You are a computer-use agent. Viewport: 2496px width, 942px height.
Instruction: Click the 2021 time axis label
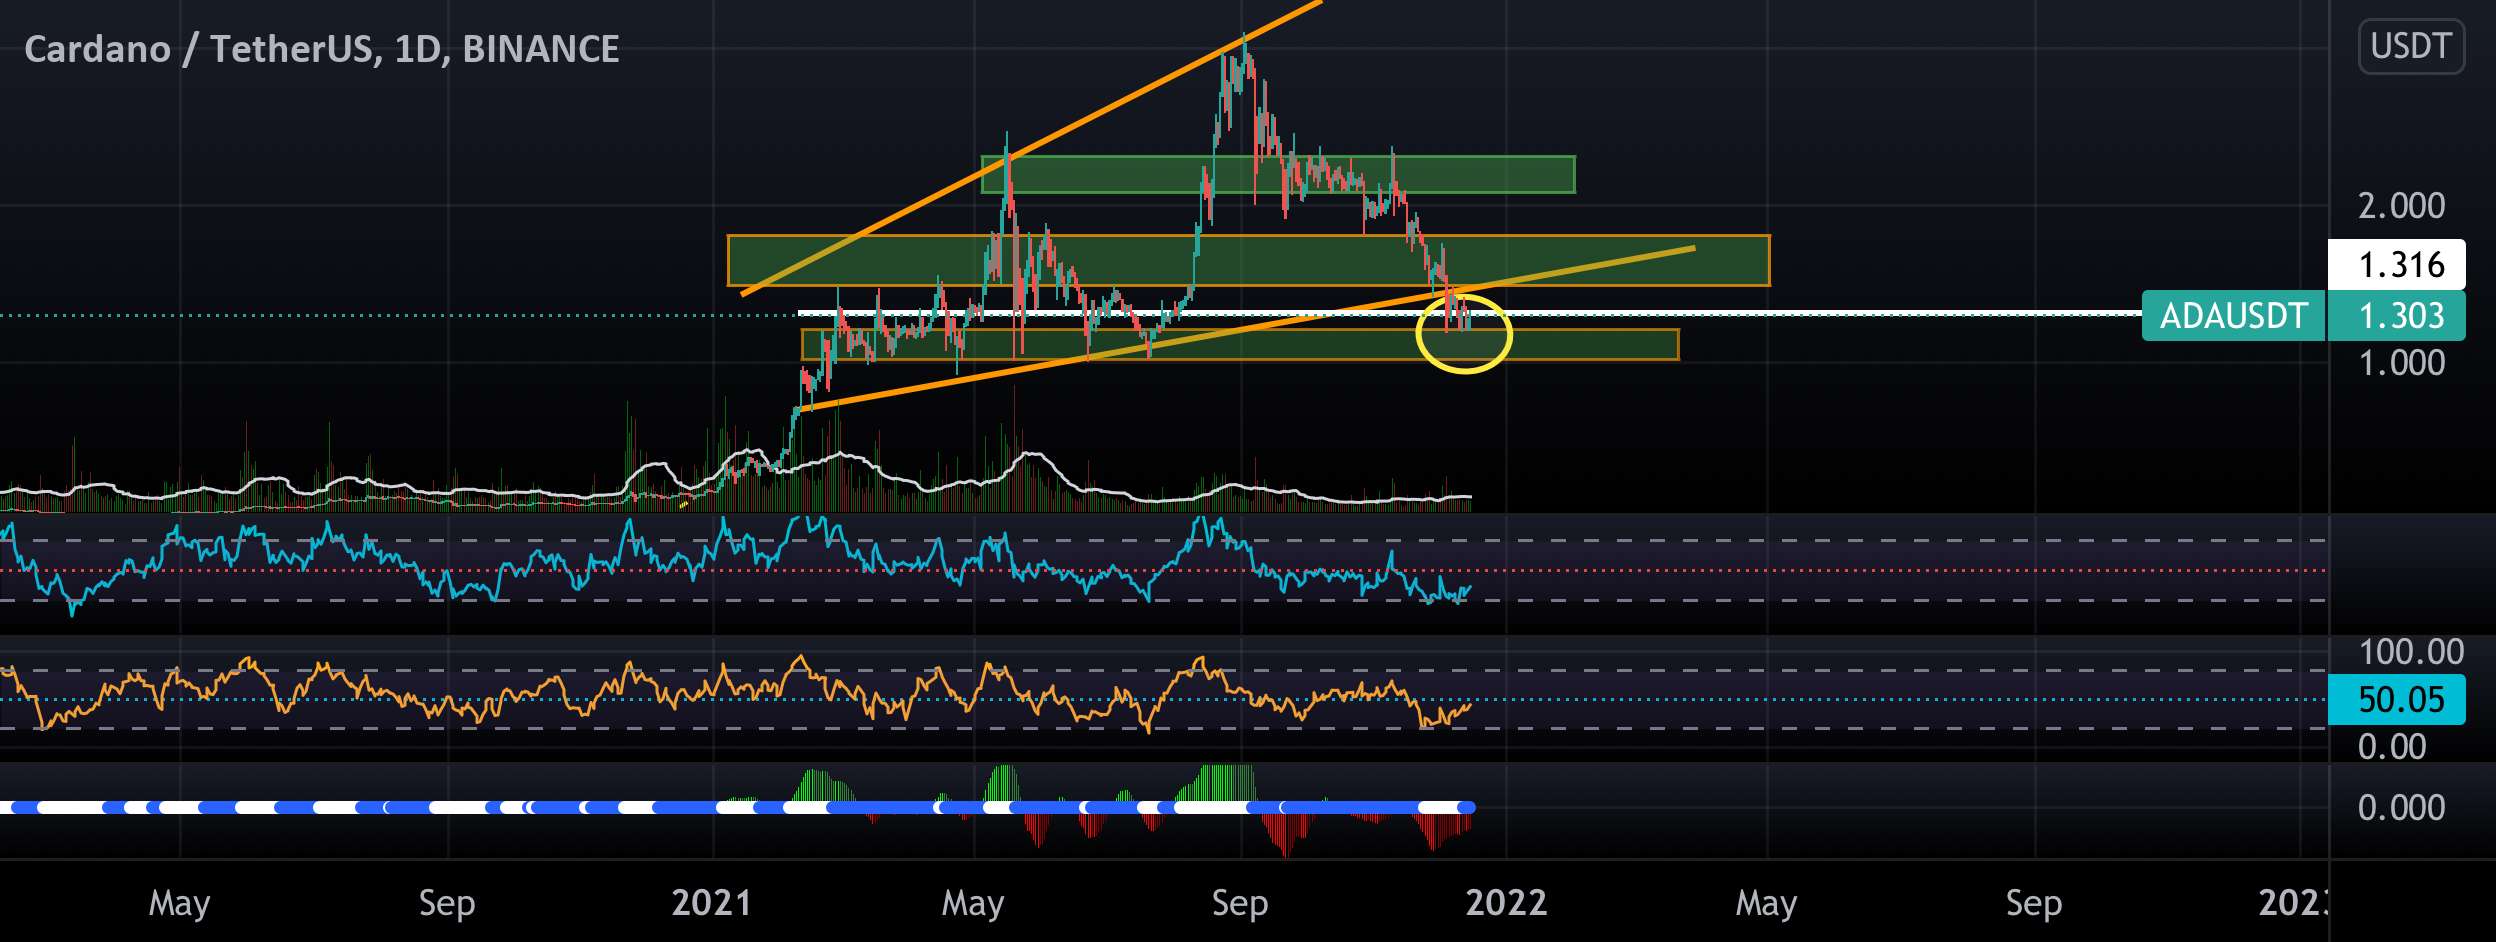[x=711, y=903]
